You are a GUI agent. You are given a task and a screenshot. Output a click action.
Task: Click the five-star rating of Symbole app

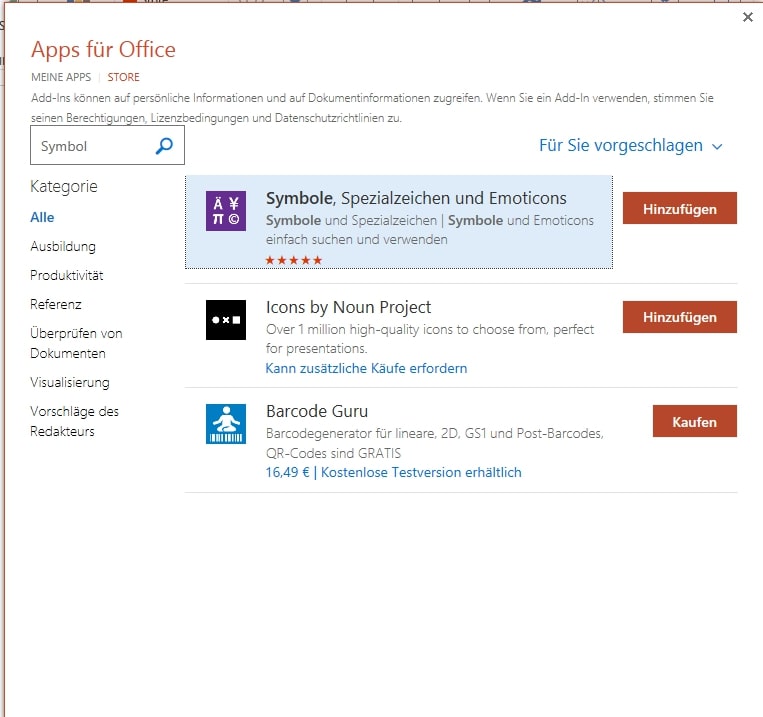click(293, 260)
